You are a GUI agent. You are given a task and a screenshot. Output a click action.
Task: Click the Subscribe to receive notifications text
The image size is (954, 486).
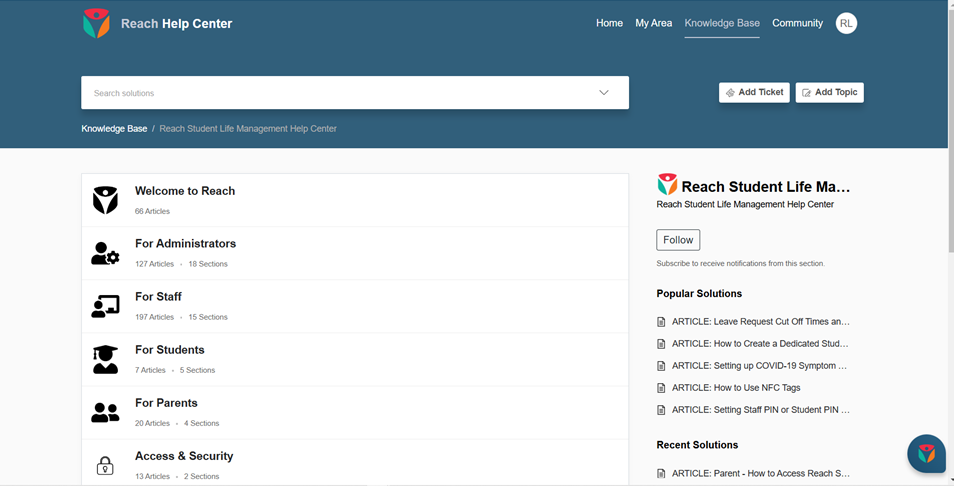tap(740, 263)
